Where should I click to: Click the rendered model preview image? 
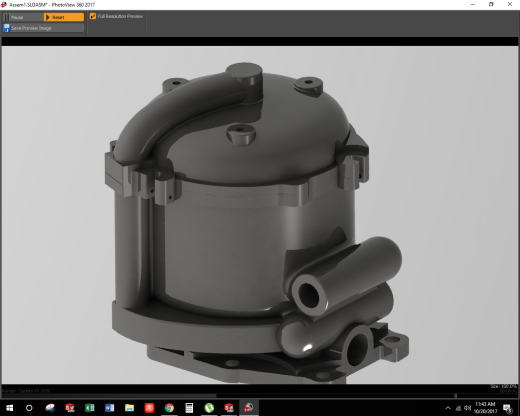click(260, 215)
